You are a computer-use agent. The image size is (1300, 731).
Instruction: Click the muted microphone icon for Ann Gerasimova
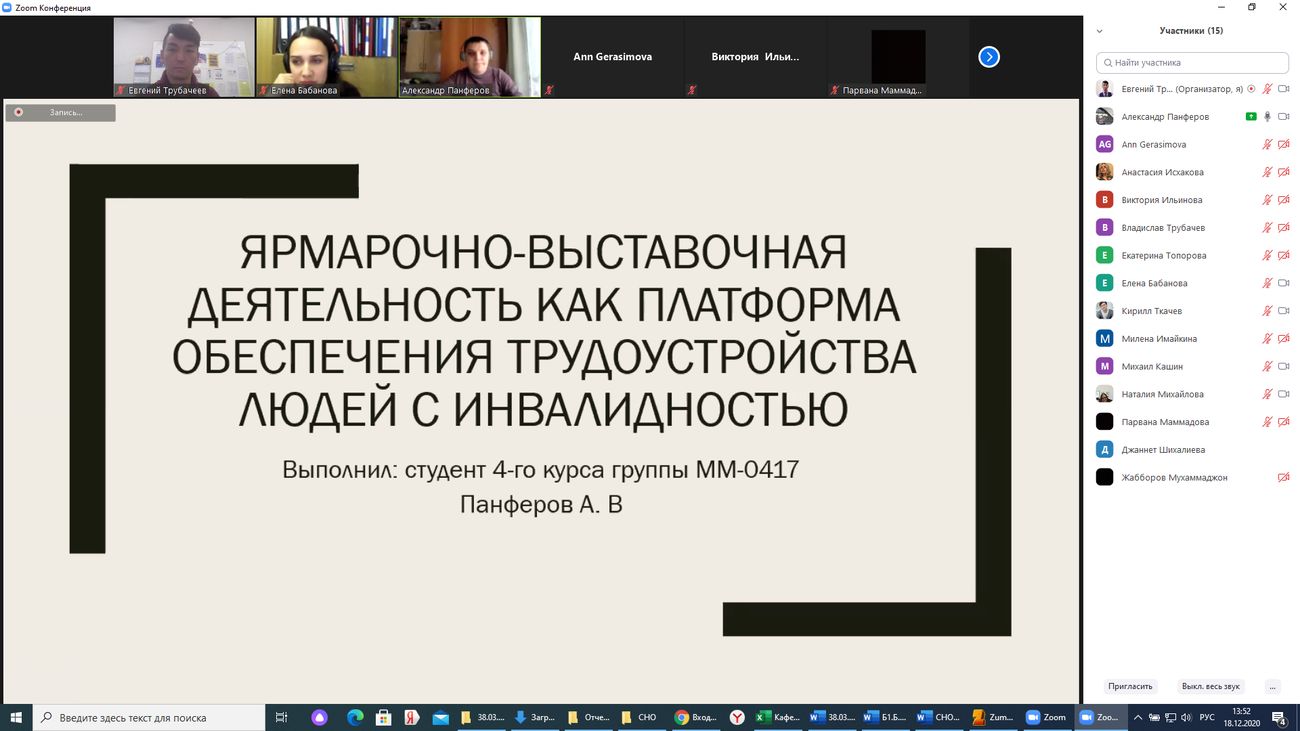[1267, 145]
